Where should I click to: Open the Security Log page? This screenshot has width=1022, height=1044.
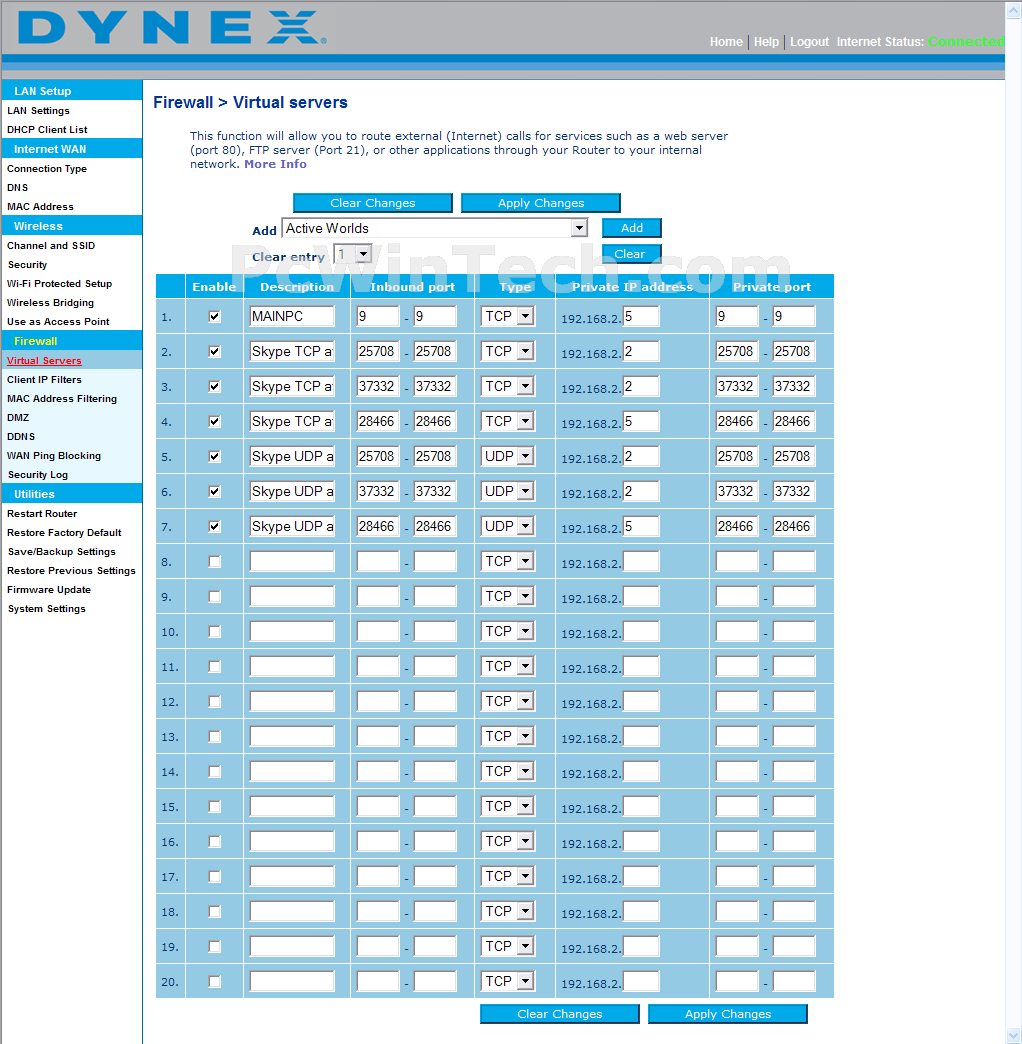click(38, 475)
